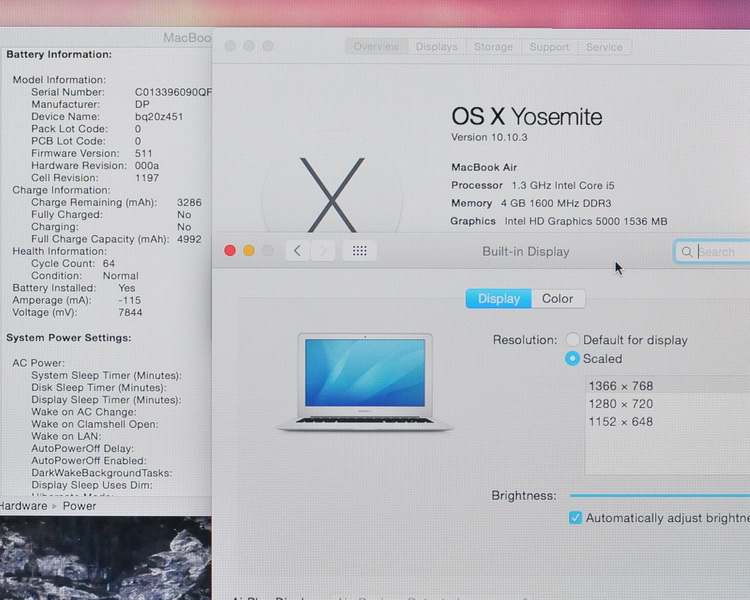
Task: Open the Support tab
Action: 550,47
